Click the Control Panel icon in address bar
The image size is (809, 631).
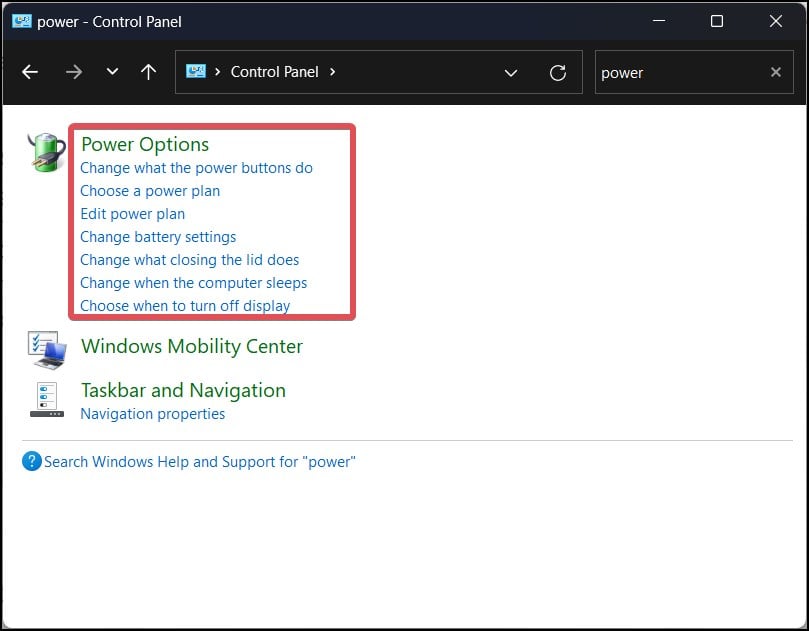[x=196, y=71]
